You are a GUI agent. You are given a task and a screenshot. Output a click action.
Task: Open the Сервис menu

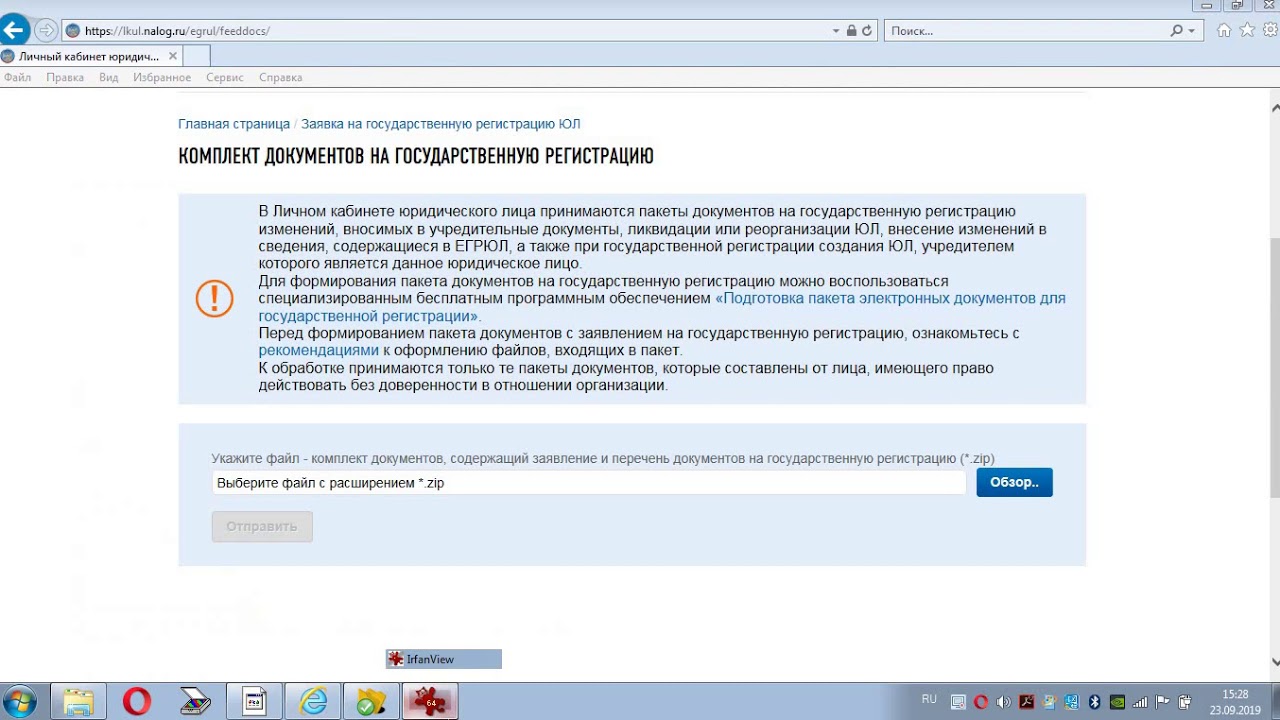click(x=224, y=77)
